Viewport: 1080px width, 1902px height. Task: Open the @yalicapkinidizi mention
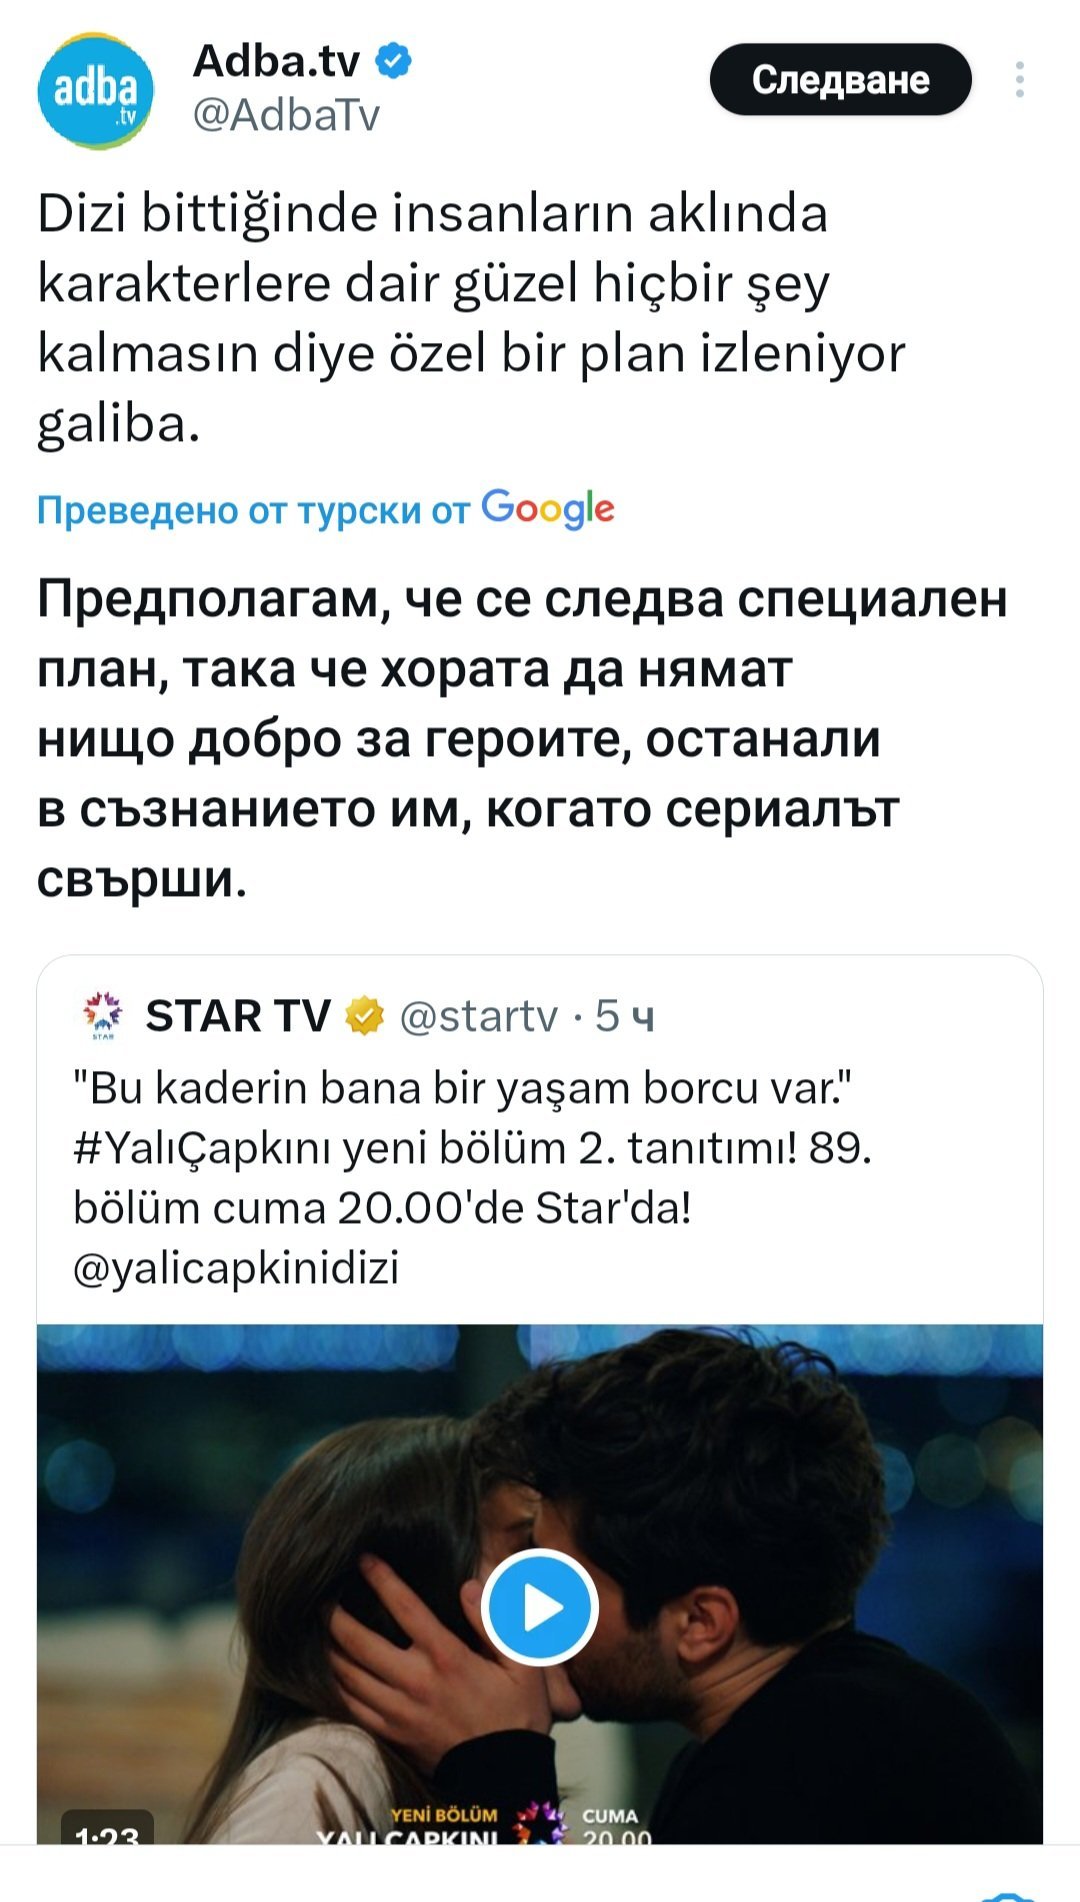pos(236,1268)
